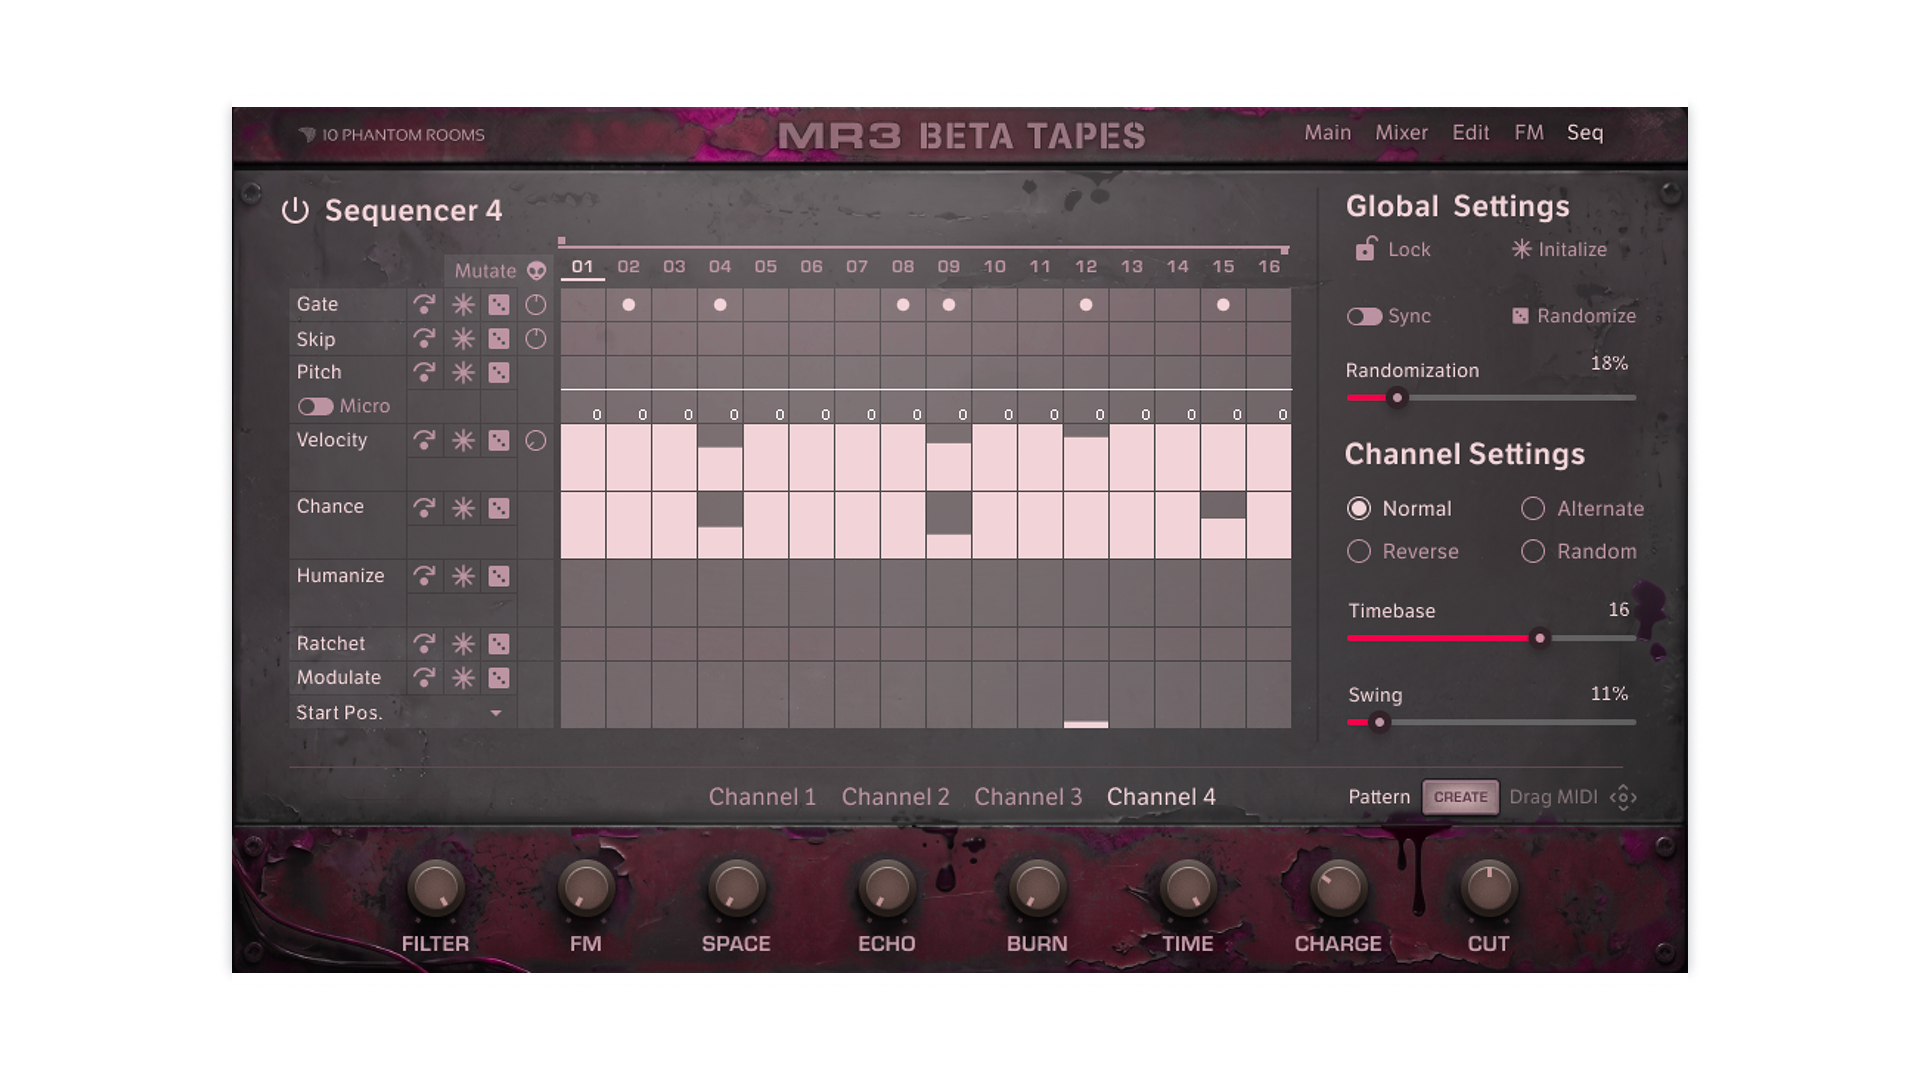Click the Lock button in Global Settings
Screen dimensions: 1920x1080
pyautogui.click(x=1393, y=249)
